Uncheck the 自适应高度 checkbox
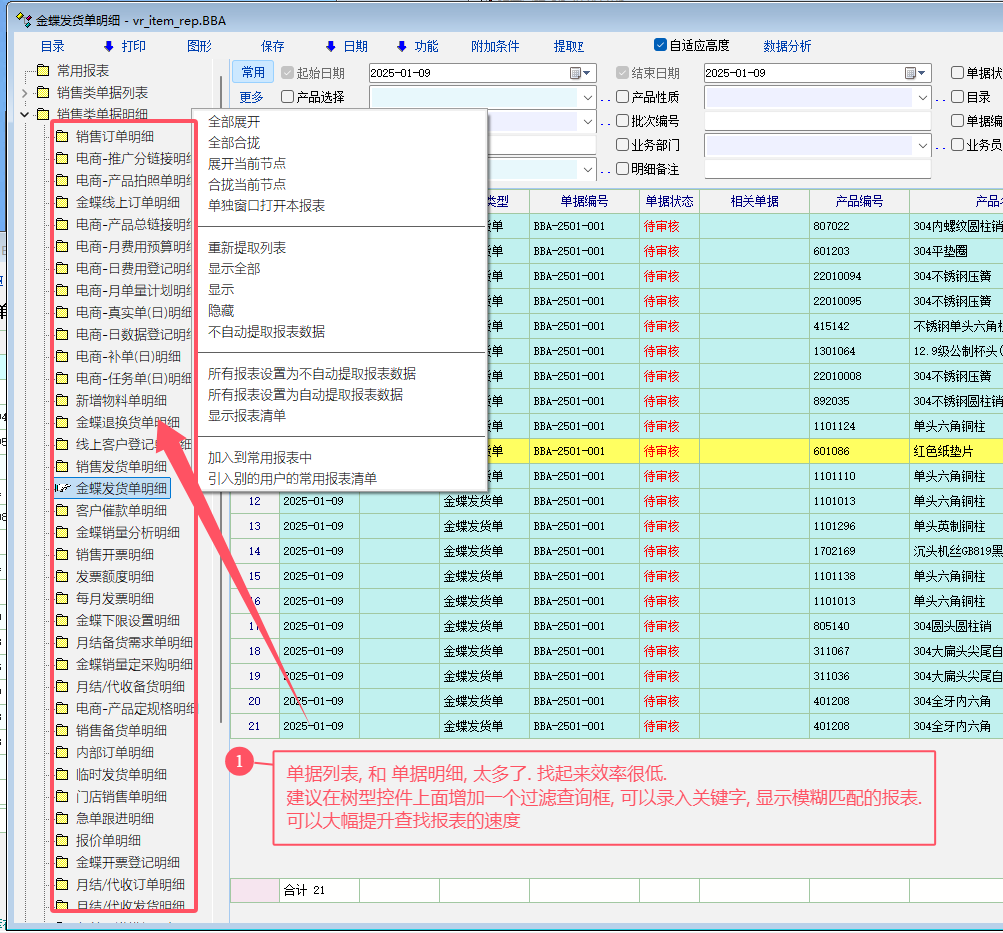The image size is (1003, 933). 660,45
